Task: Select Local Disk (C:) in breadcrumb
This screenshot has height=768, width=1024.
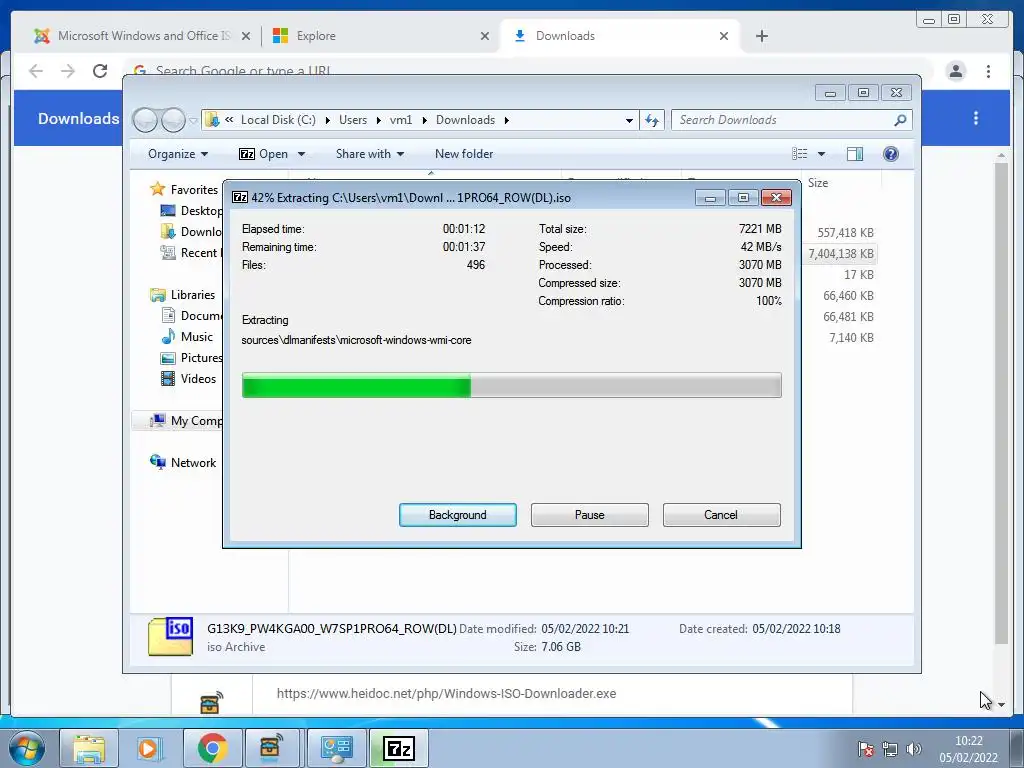Action: click(x=278, y=120)
